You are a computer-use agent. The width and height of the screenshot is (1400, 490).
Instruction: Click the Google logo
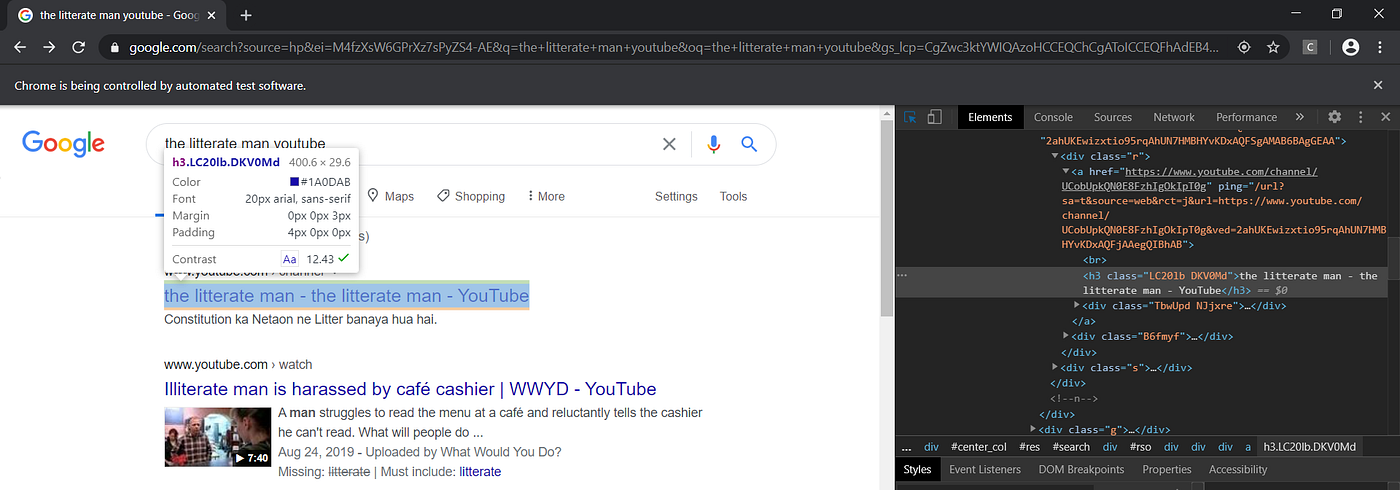point(63,144)
